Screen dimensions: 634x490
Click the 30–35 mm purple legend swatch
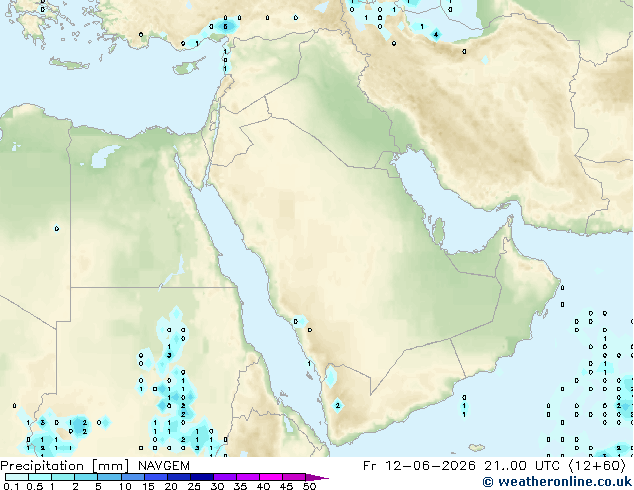point(225,477)
